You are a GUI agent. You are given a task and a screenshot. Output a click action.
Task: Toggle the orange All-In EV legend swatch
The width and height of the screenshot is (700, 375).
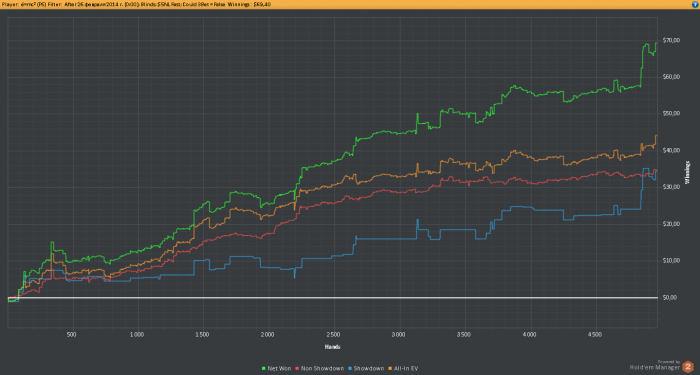[390, 369]
